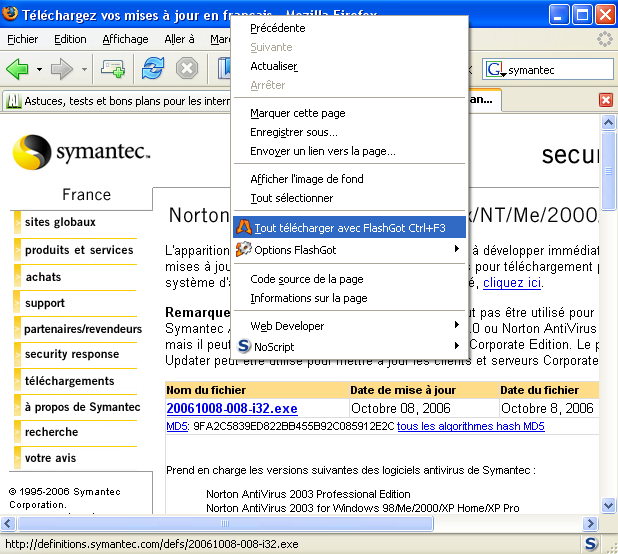618x554 pixels.
Task: Open partenaires/revendeurs sidebar link
Action: (x=83, y=329)
